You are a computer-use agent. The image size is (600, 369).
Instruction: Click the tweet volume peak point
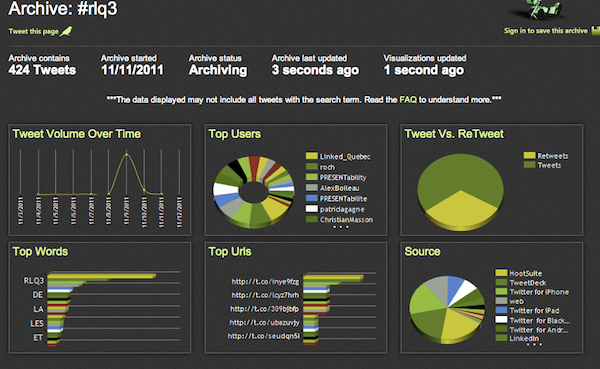click(x=127, y=155)
